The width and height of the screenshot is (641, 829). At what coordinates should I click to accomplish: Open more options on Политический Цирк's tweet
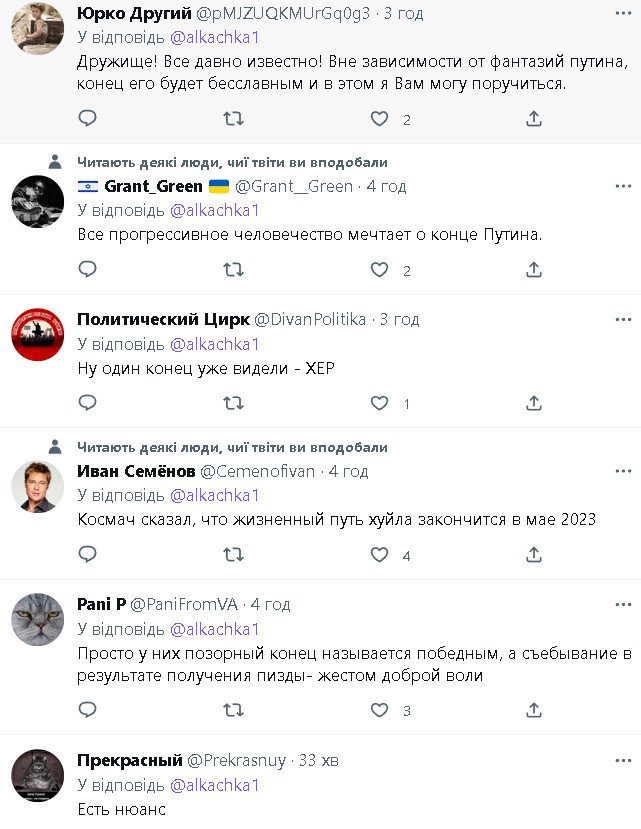[x=622, y=320]
